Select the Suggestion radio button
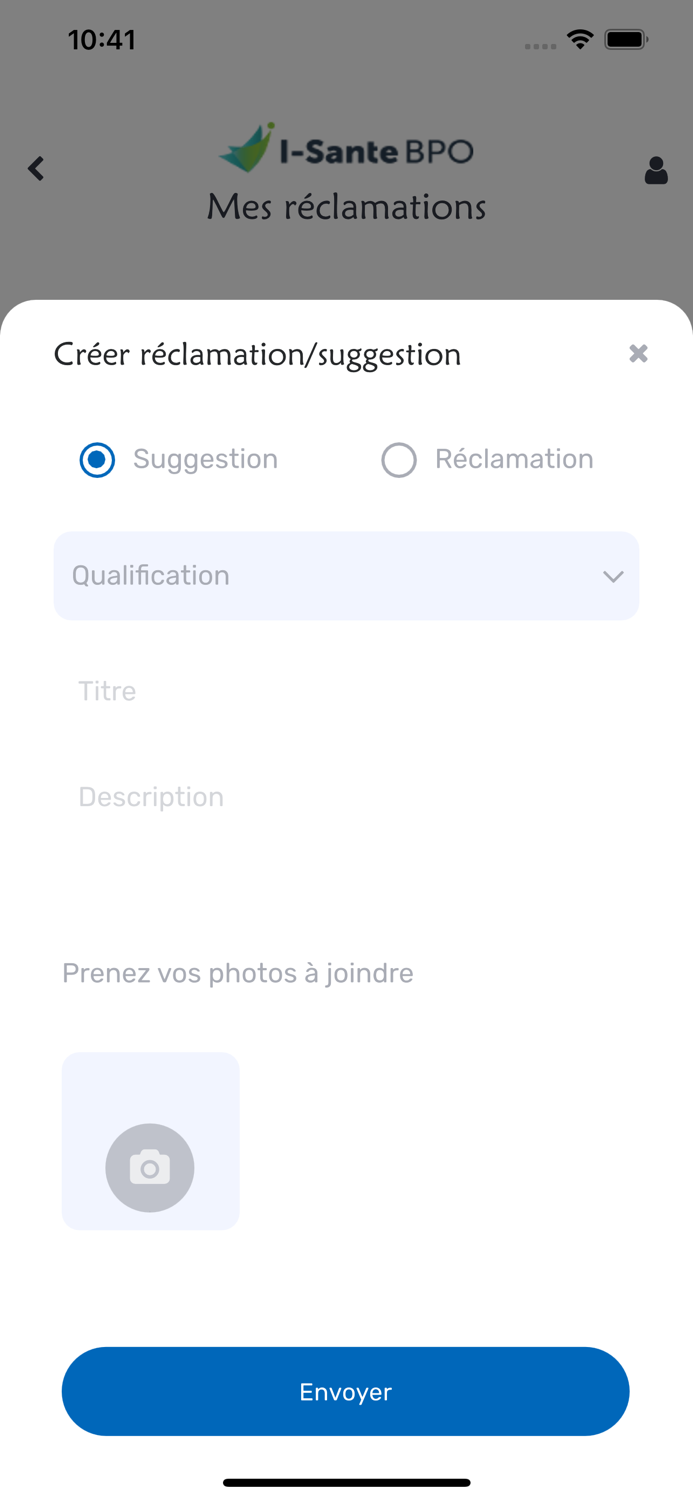Image resolution: width=693 pixels, height=1500 pixels. (97, 460)
